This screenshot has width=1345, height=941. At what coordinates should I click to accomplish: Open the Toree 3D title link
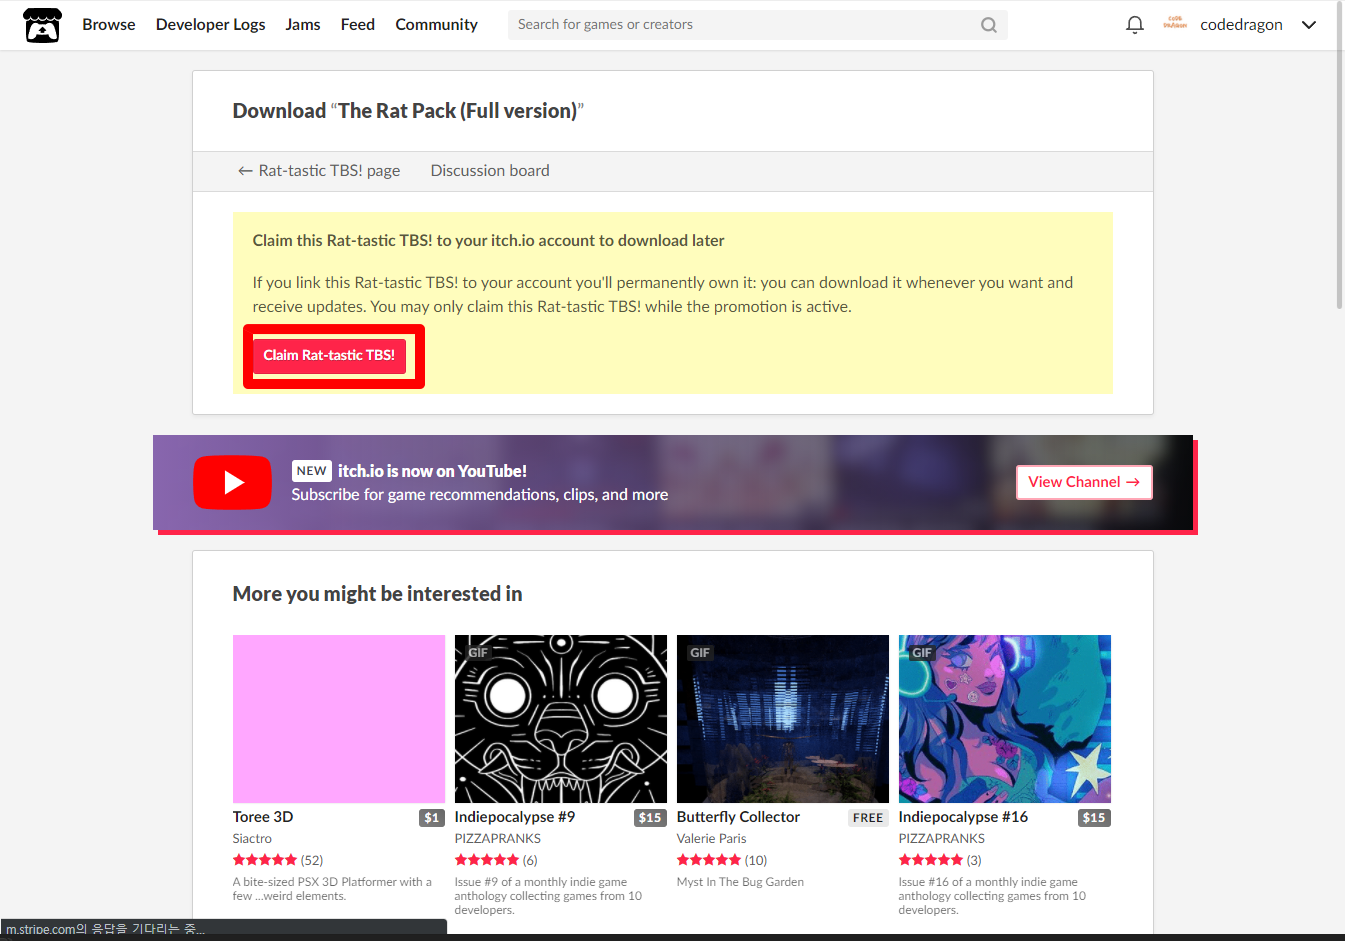pos(263,817)
